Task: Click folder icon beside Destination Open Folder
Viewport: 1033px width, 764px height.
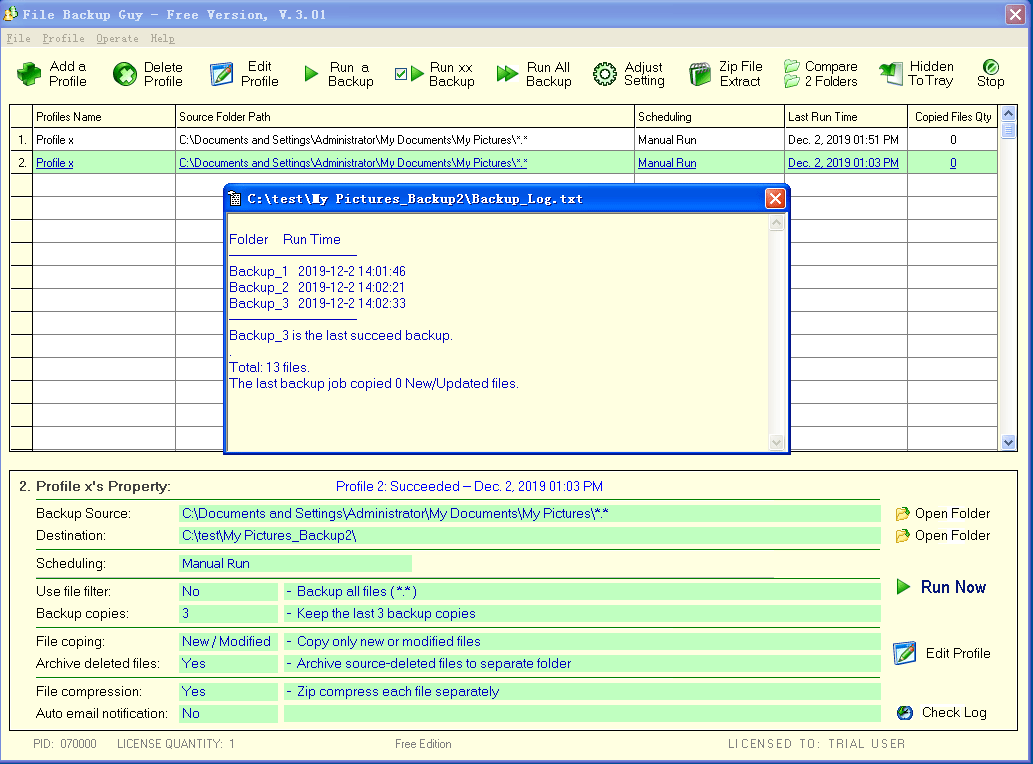Action: pyautogui.click(x=902, y=536)
